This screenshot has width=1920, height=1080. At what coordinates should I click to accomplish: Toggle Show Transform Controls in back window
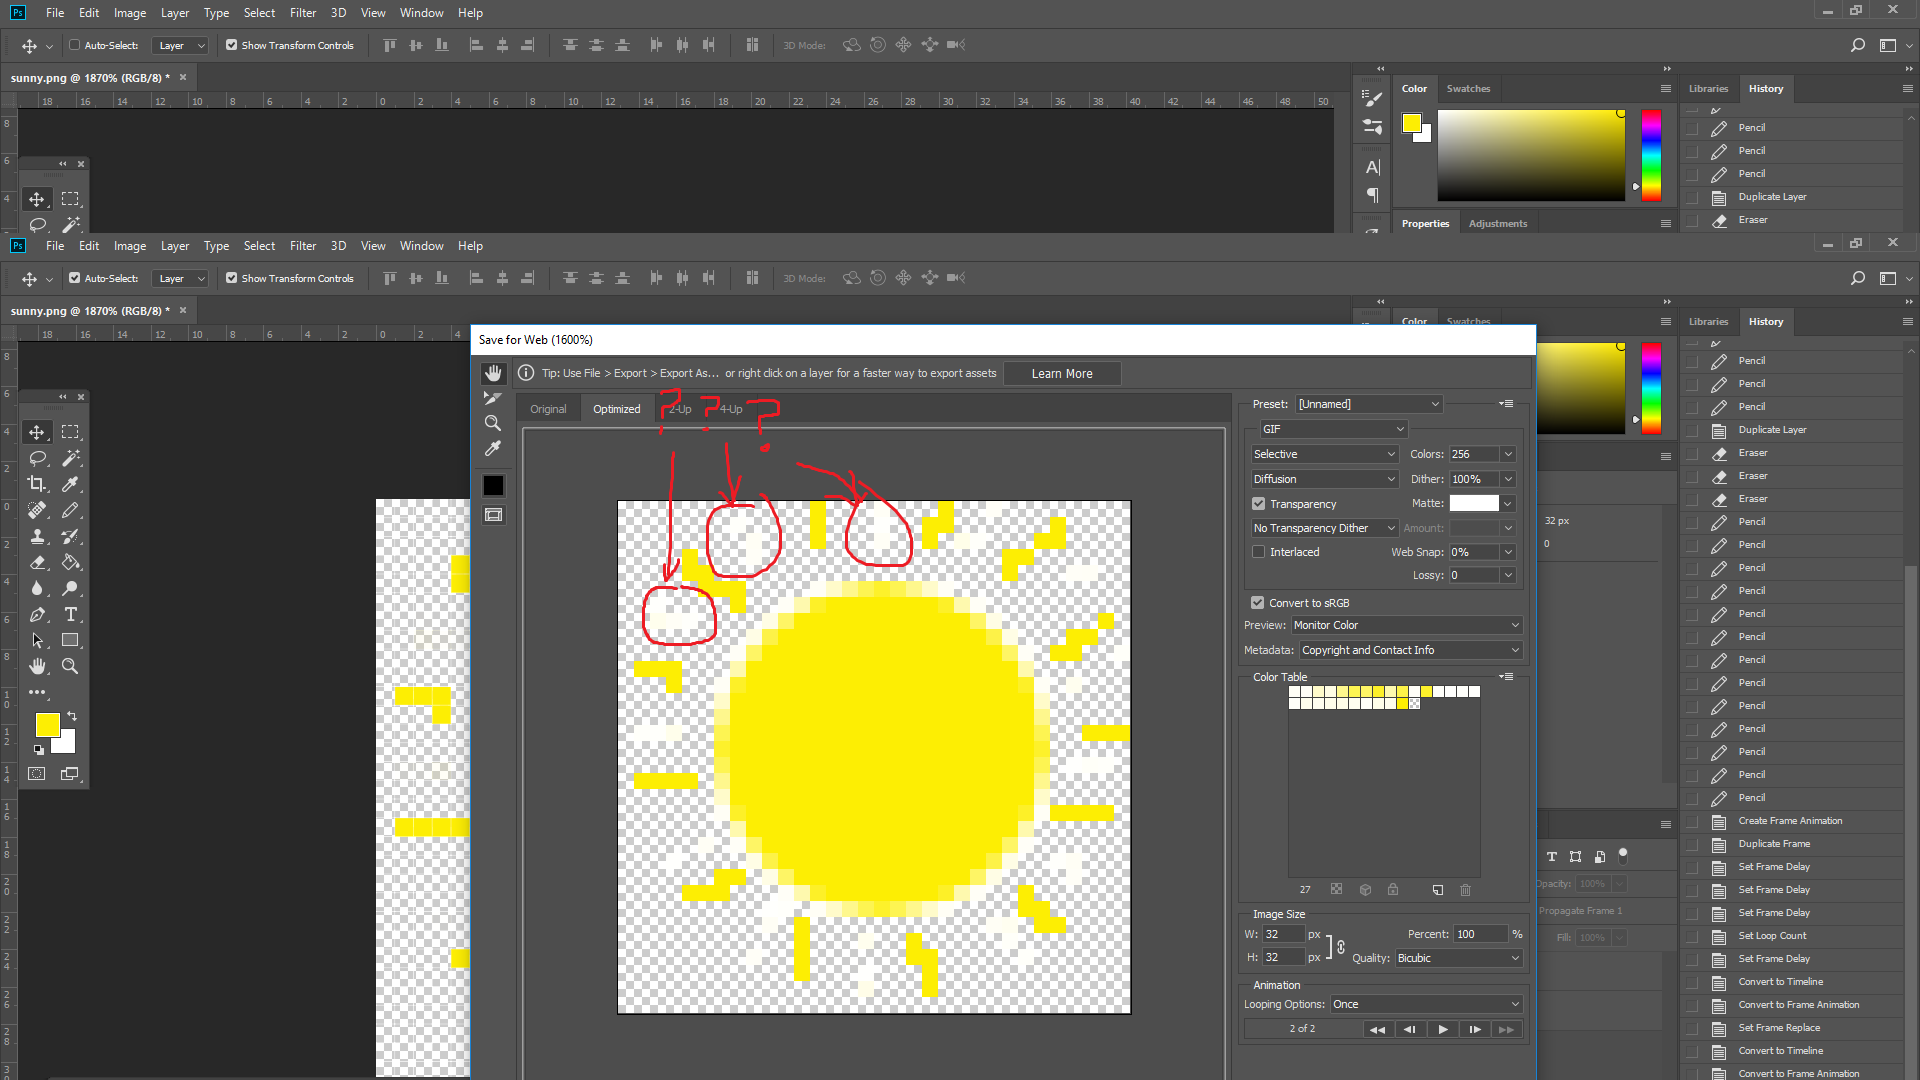232,45
